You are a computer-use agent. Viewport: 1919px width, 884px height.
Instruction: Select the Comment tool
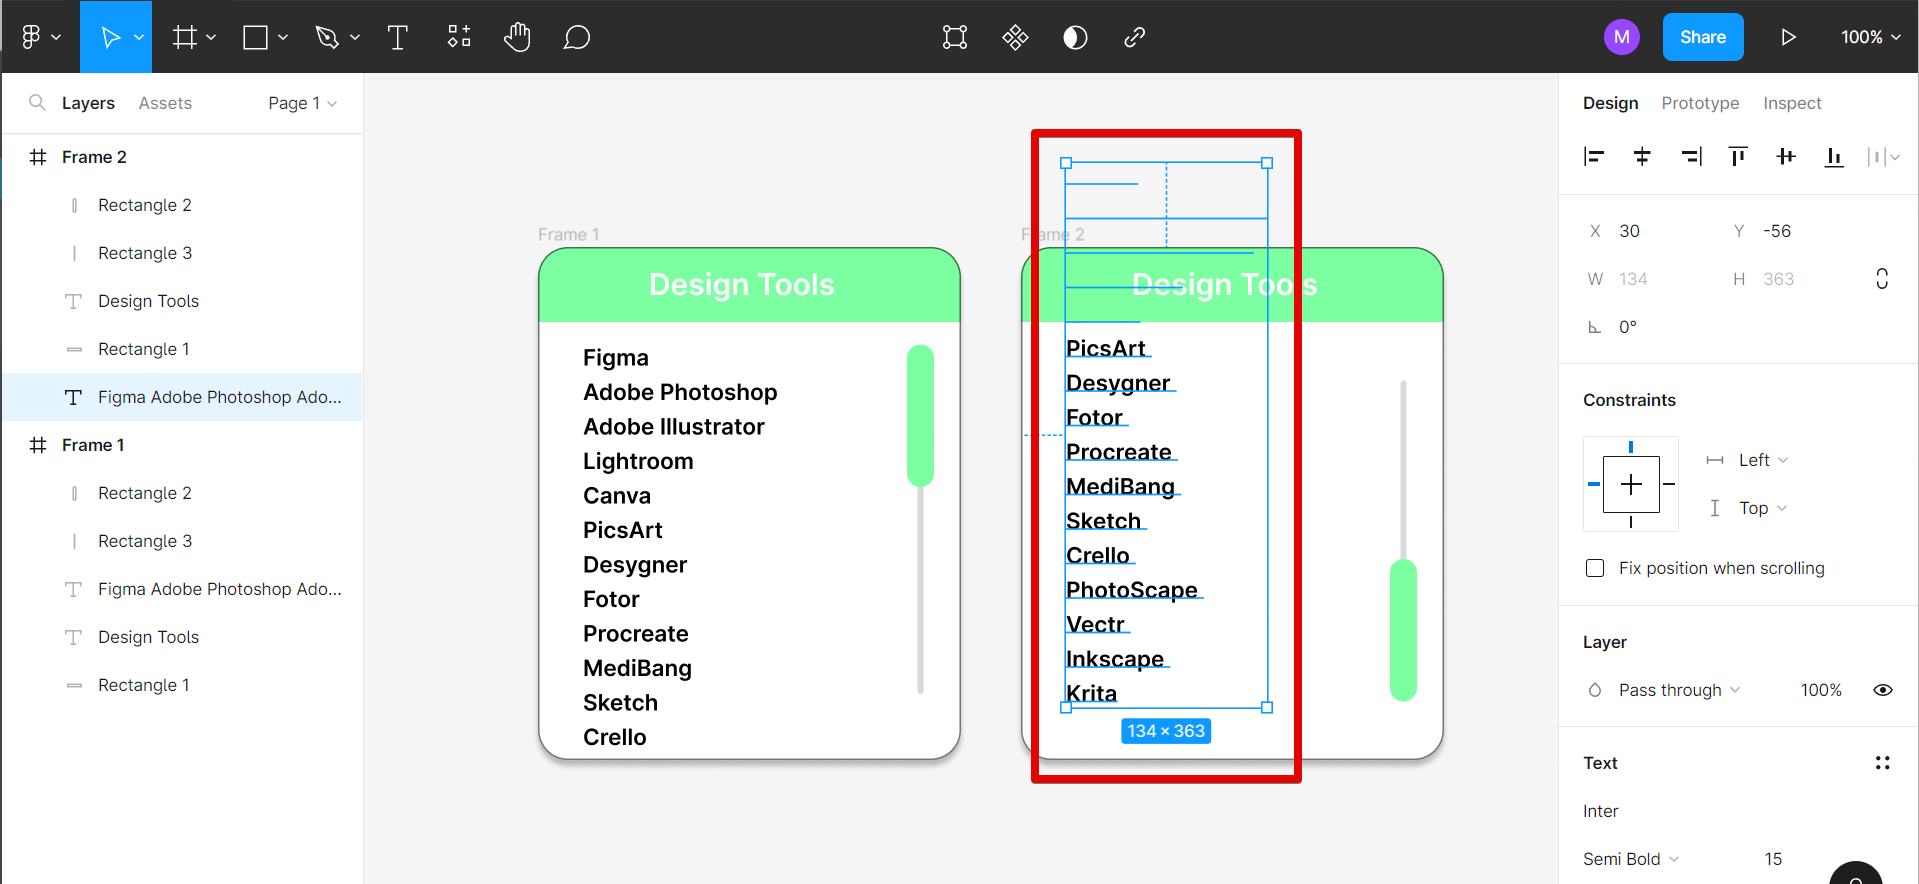[576, 38]
